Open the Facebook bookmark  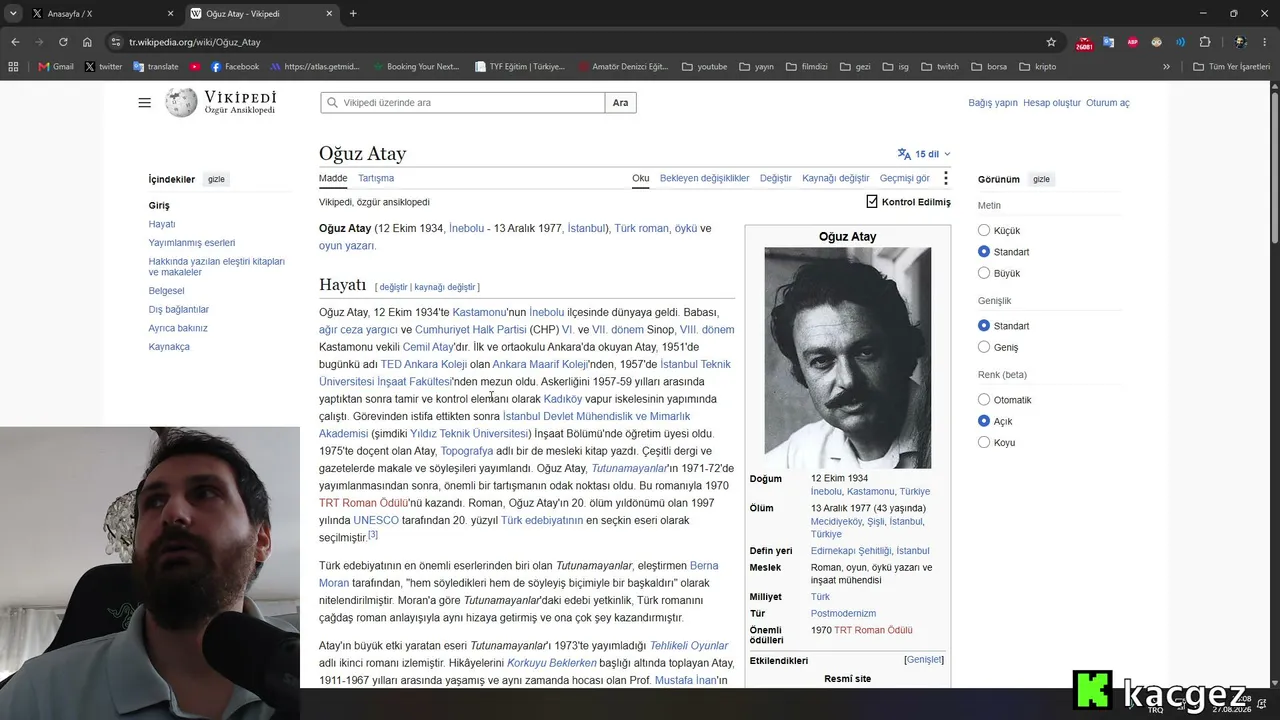click(234, 67)
